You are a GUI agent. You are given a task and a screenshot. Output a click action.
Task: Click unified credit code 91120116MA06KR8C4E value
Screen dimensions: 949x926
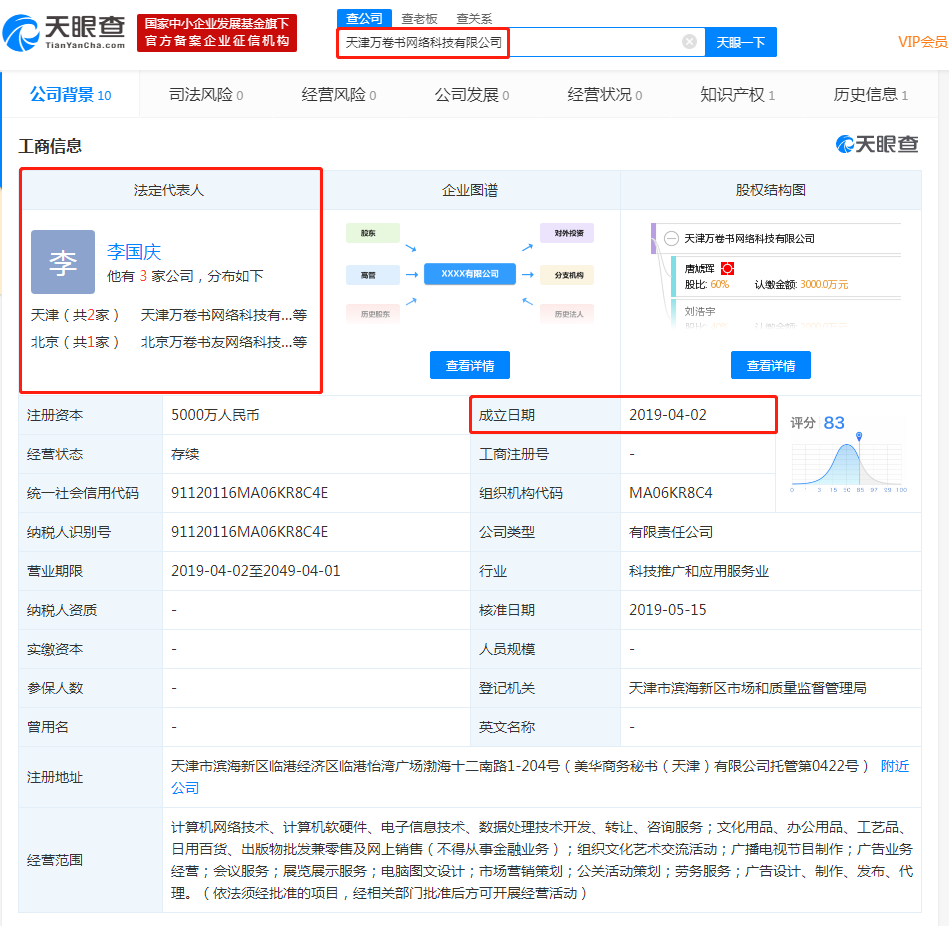(249, 493)
